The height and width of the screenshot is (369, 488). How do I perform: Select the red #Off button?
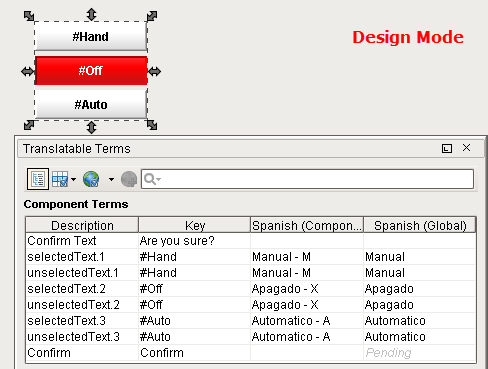point(91,71)
